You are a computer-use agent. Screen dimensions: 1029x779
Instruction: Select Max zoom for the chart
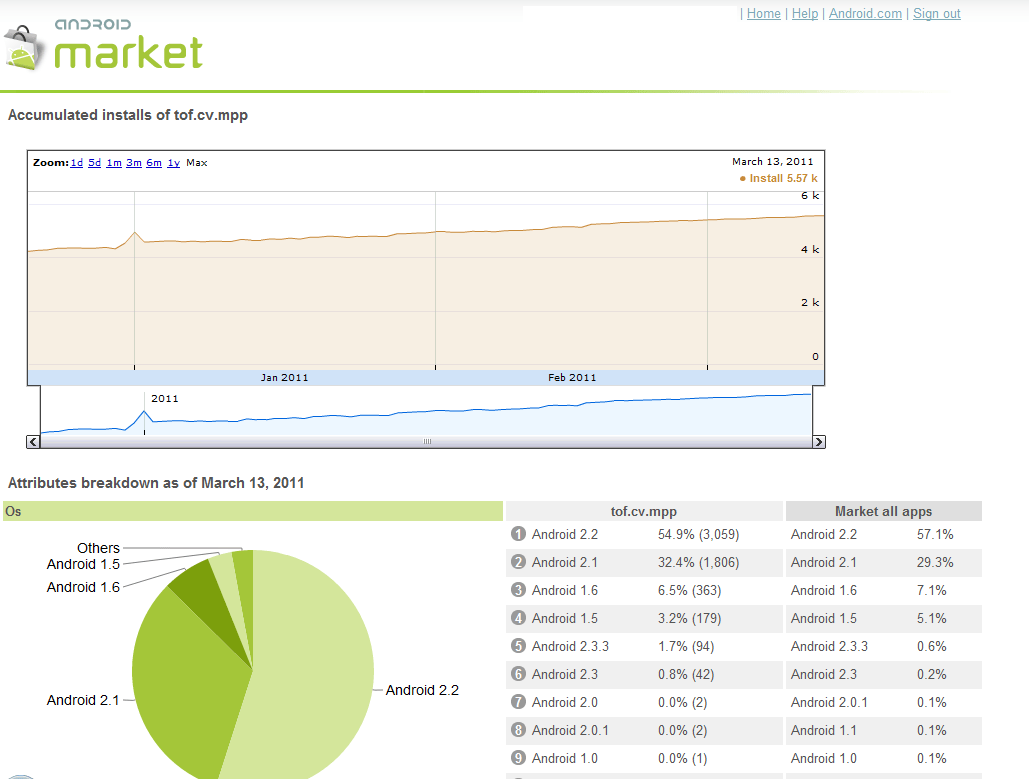197,163
